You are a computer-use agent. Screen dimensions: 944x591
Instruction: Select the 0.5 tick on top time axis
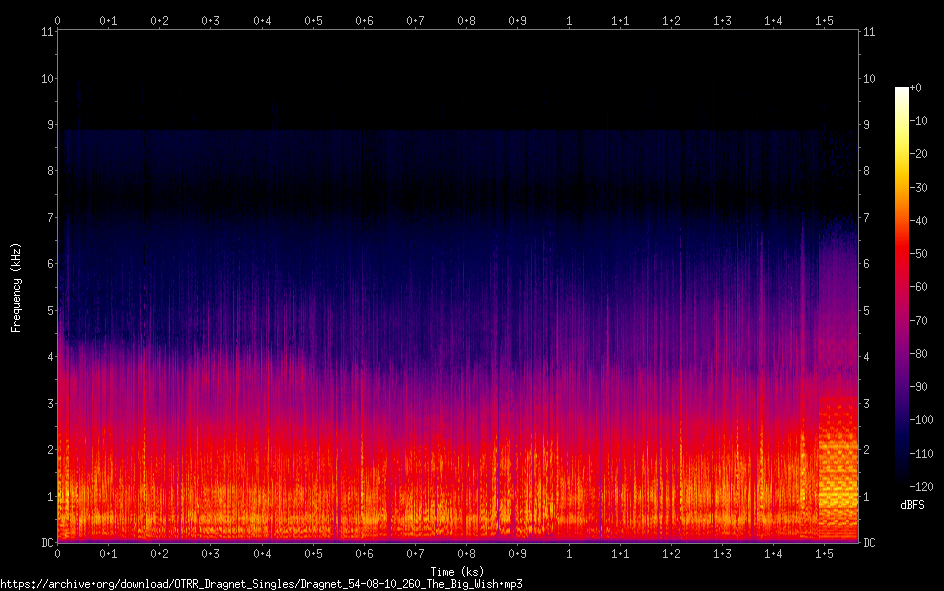[x=313, y=20]
